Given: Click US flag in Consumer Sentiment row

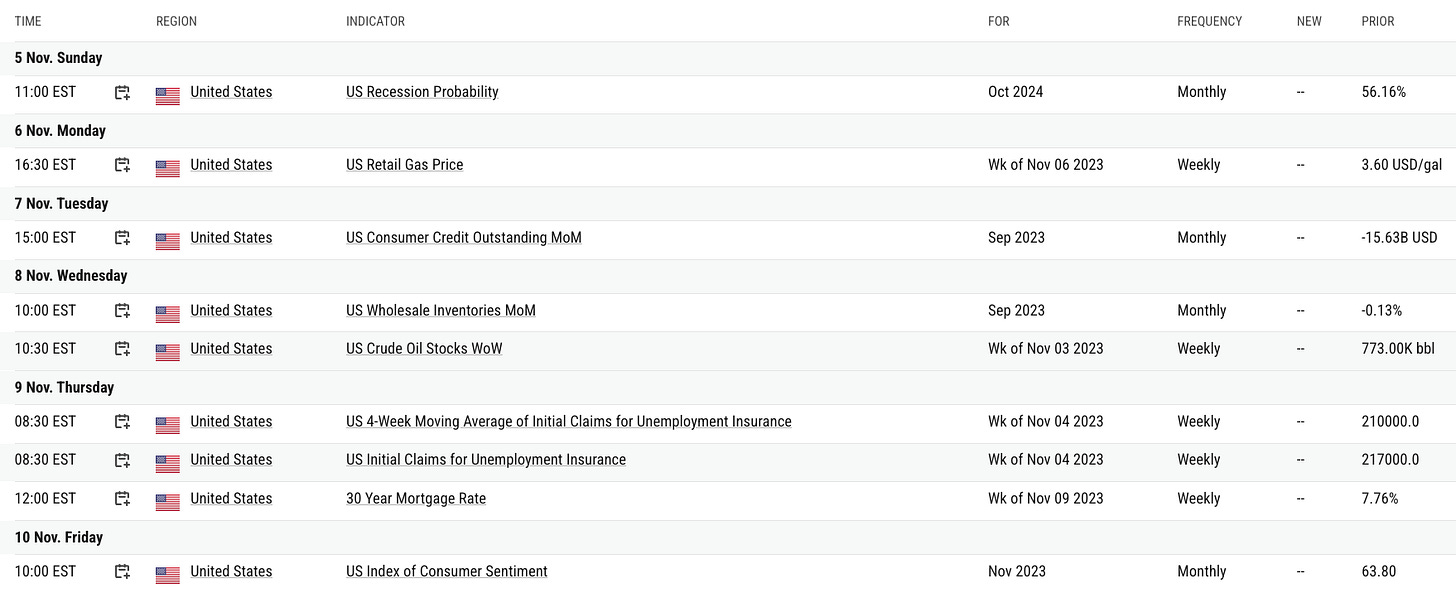Looking at the screenshot, I should click(168, 576).
